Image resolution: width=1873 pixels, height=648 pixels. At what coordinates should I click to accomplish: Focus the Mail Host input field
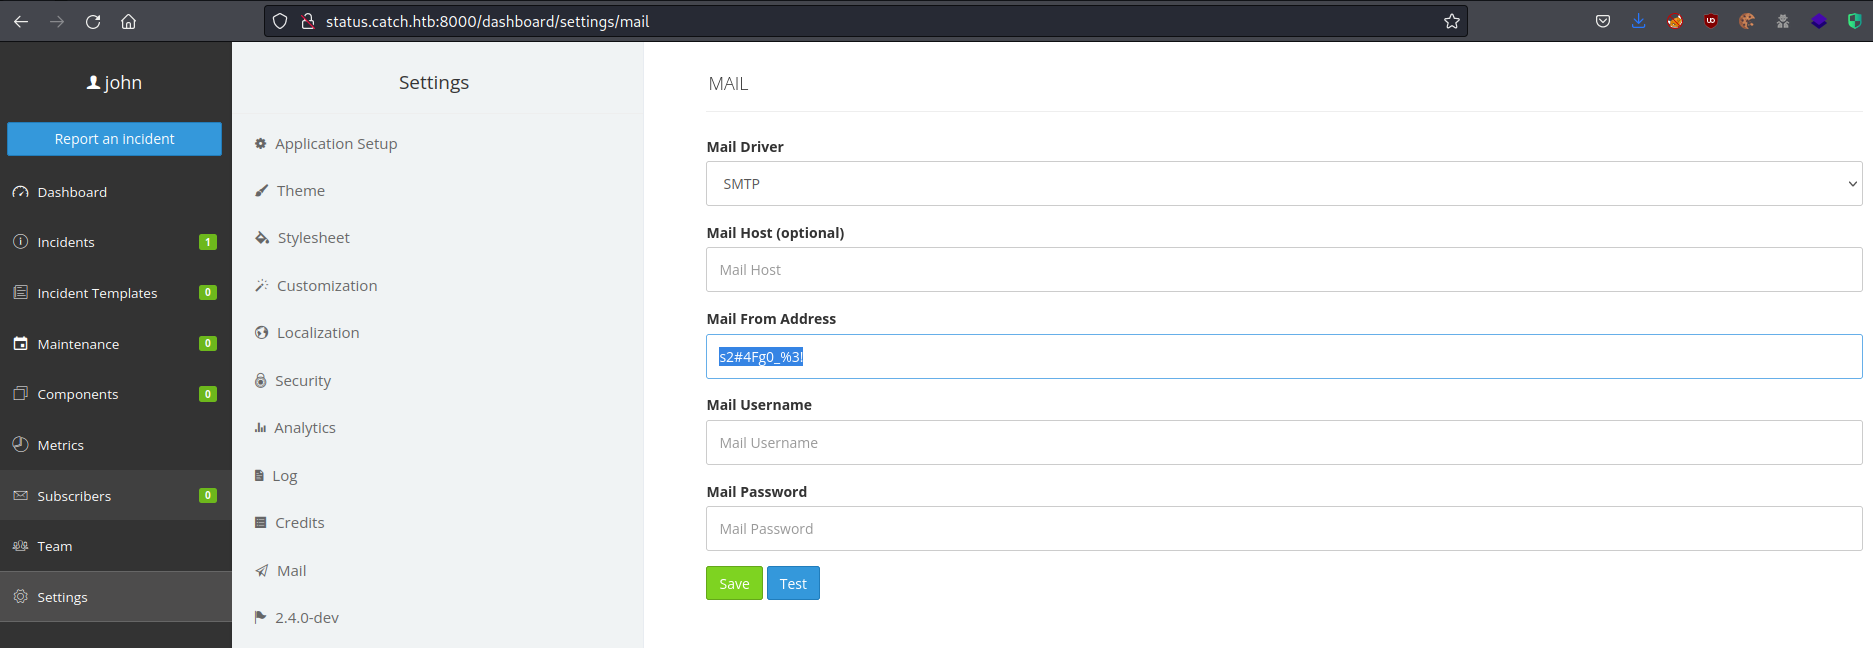pos(1284,270)
